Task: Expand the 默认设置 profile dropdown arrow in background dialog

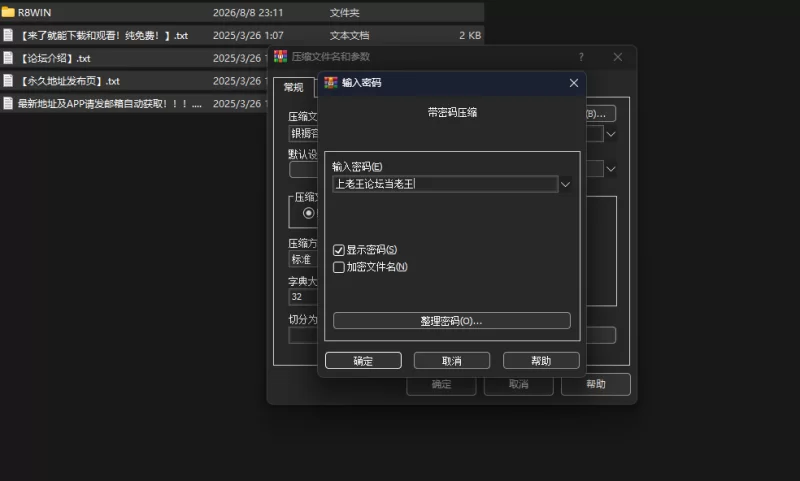Action: click(611, 169)
